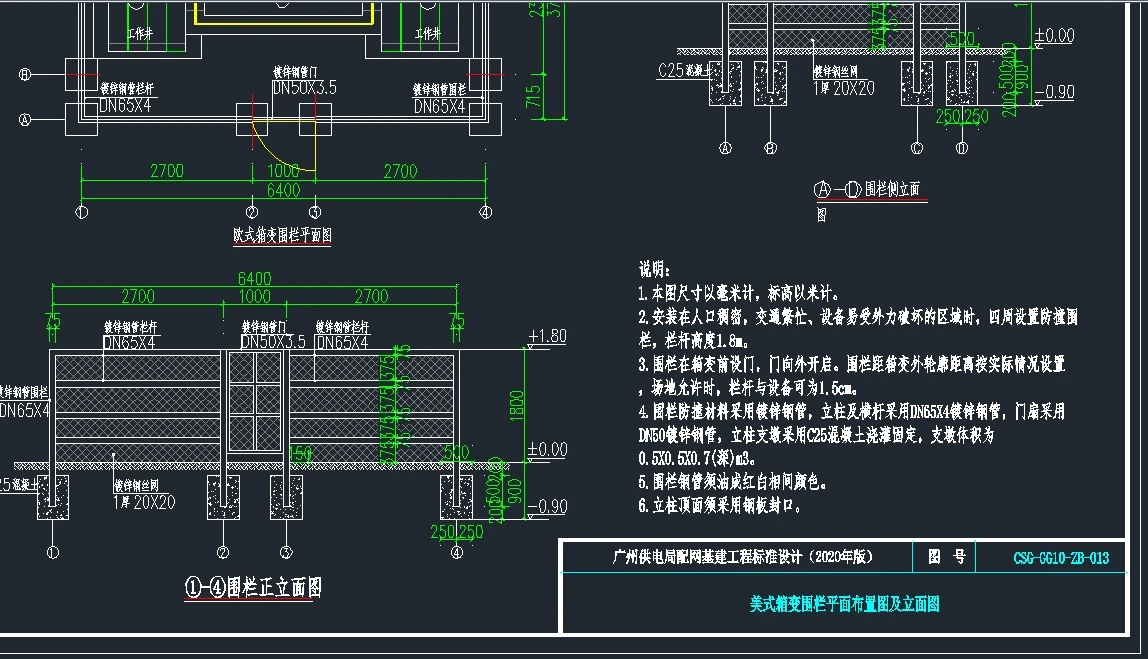Select axis bubble Ⓐ left of plan view
1148x659 pixels.
[26, 119]
